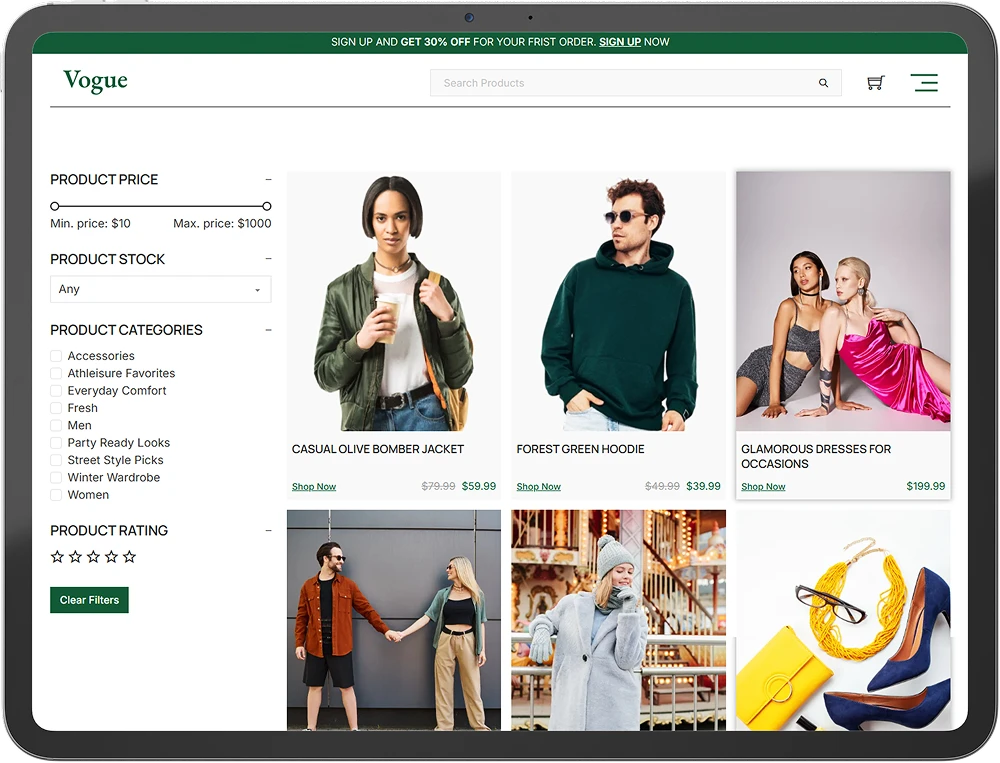This screenshot has width=1000, height=763.
Task: Shop Now for Glamorous Dresses
Action: pyautogui.click(x=763, y=487)
